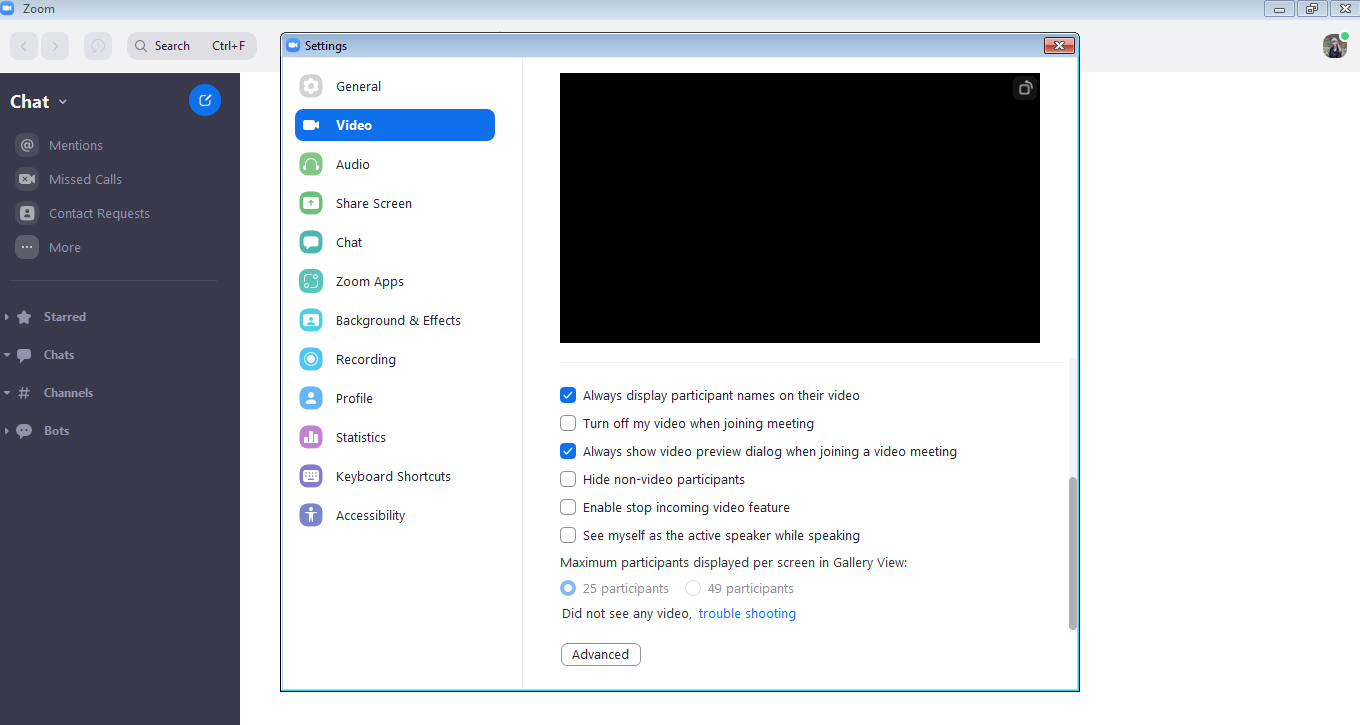Open the Chat header dropdown chevron
Image resolution: width=1360 pixels, height=725 pixels.
pos(63,102)
